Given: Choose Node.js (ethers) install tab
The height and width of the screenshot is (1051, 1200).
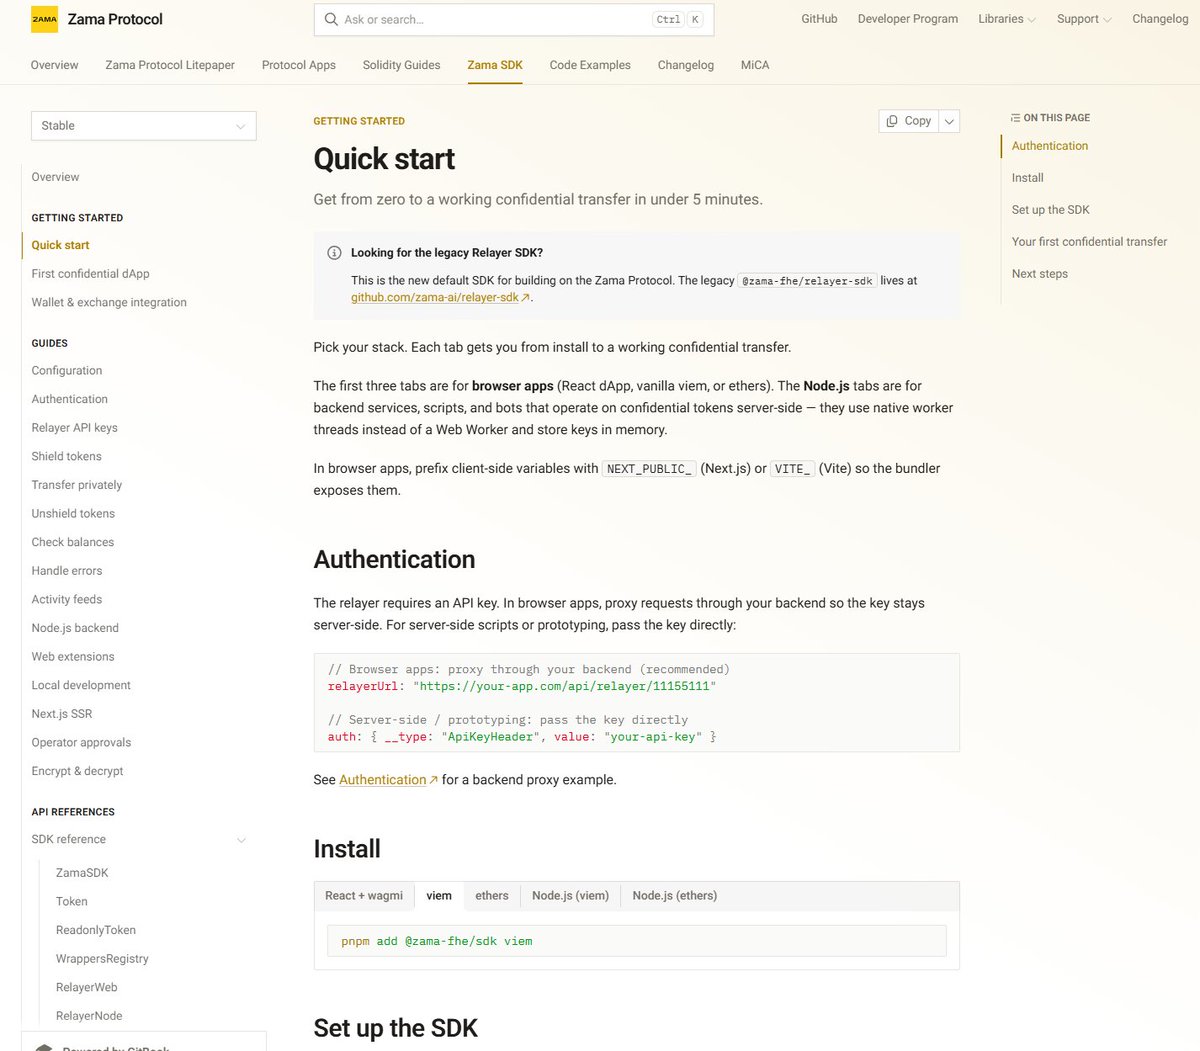Looking at the screenshot, I should [x=675, y=896].
